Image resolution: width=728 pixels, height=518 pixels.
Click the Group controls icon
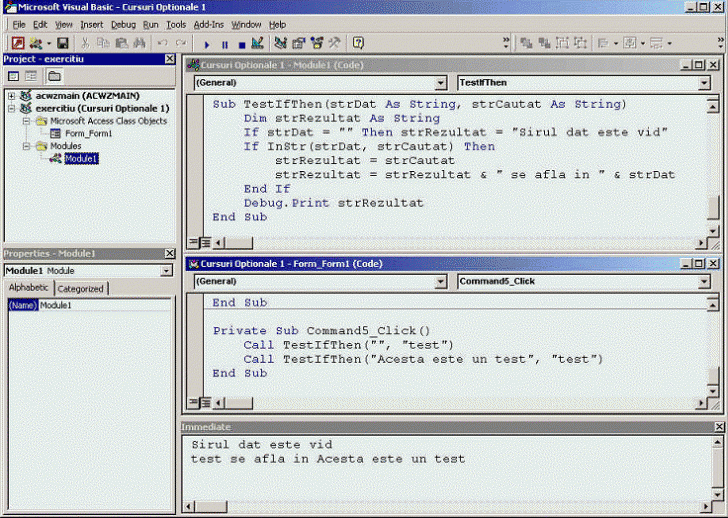(x=562, y=43)
